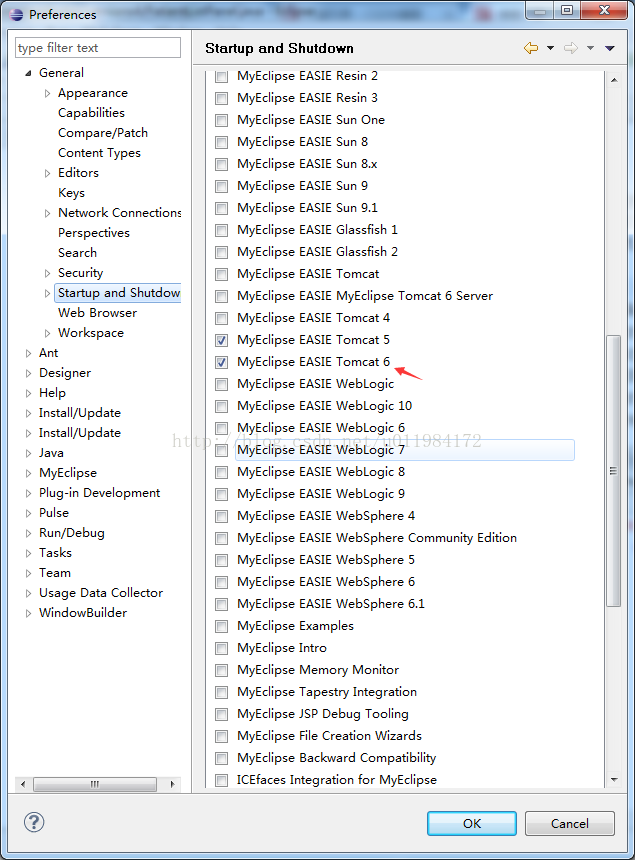Click the tree horizontal scrollbar thumb
The width and height of the screenshot is (635, 860).
(95, 784)
